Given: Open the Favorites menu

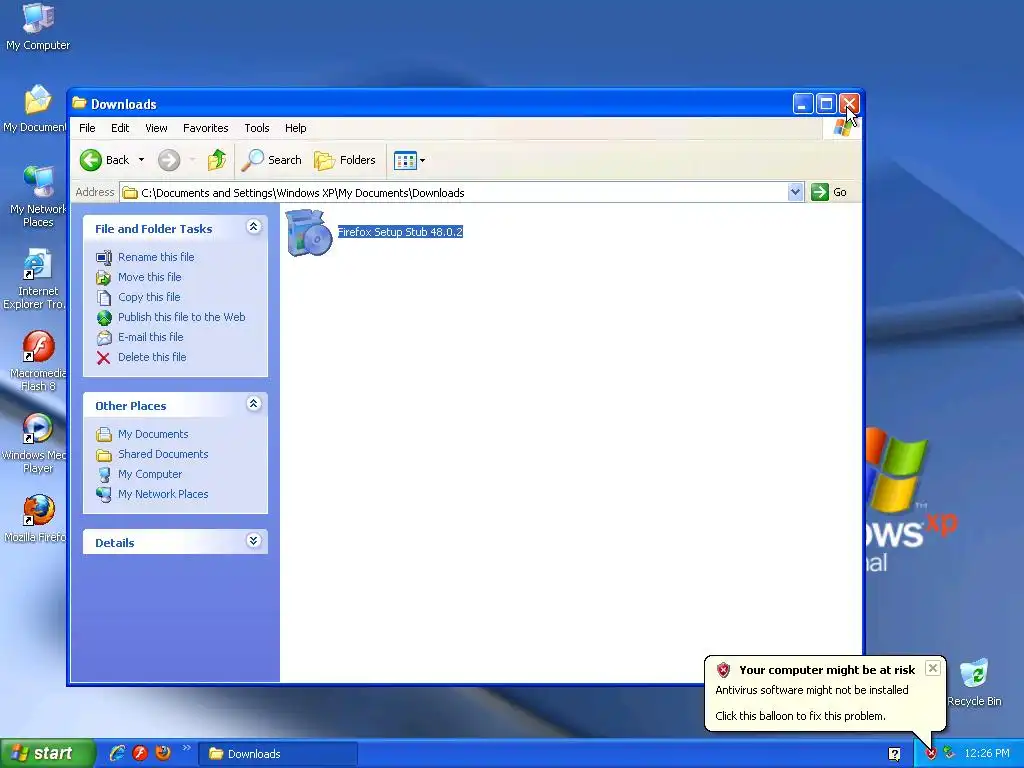Looking at the screenshot, I should click(206, 128).
